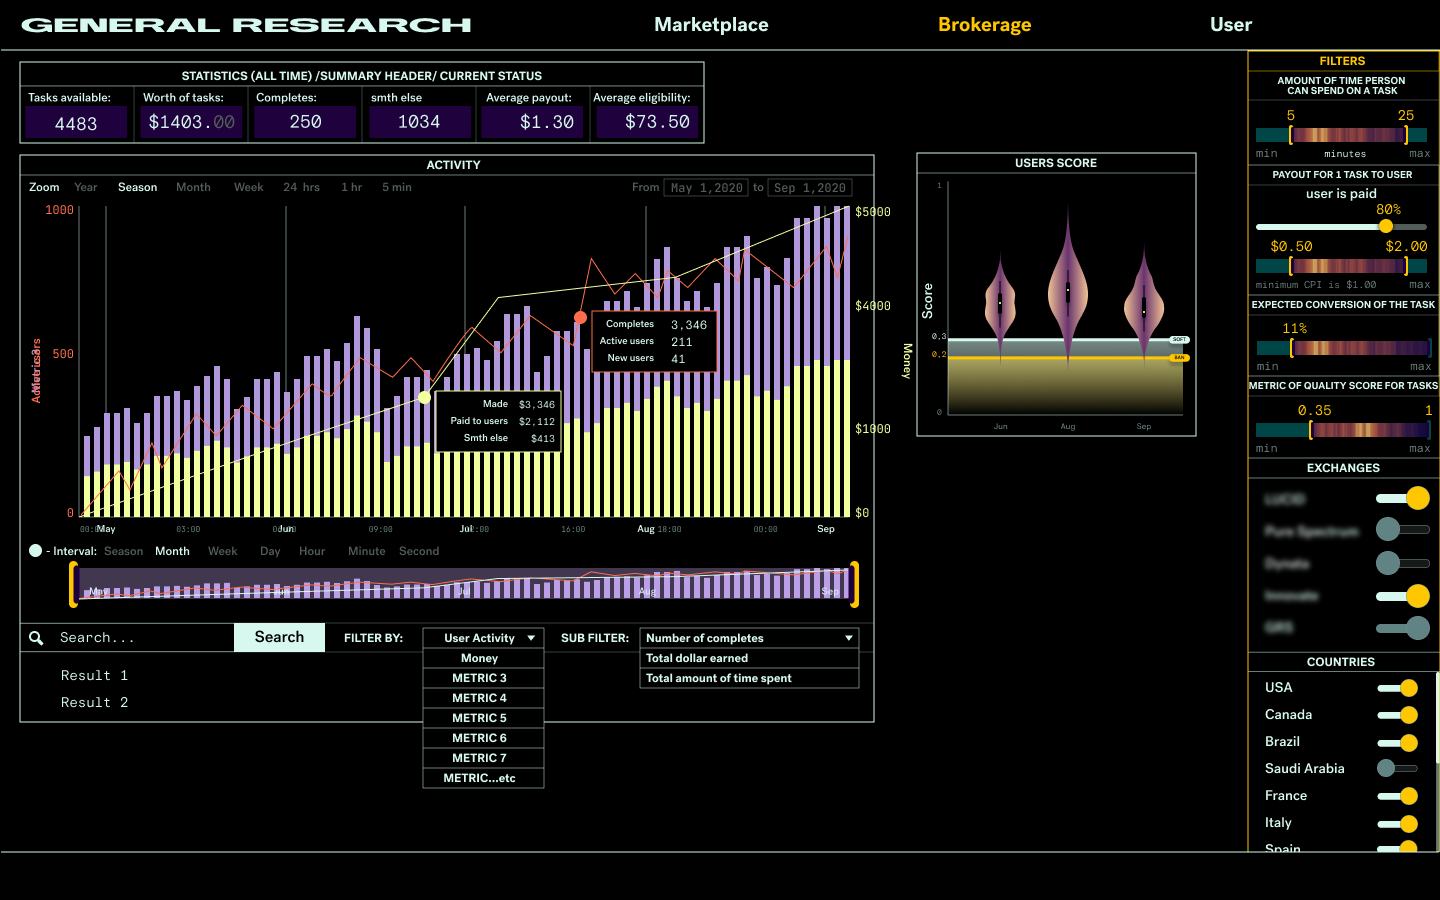Click the From date field May 1, 2020
This screenshot has width=1440, height=900.
[706, 188]
